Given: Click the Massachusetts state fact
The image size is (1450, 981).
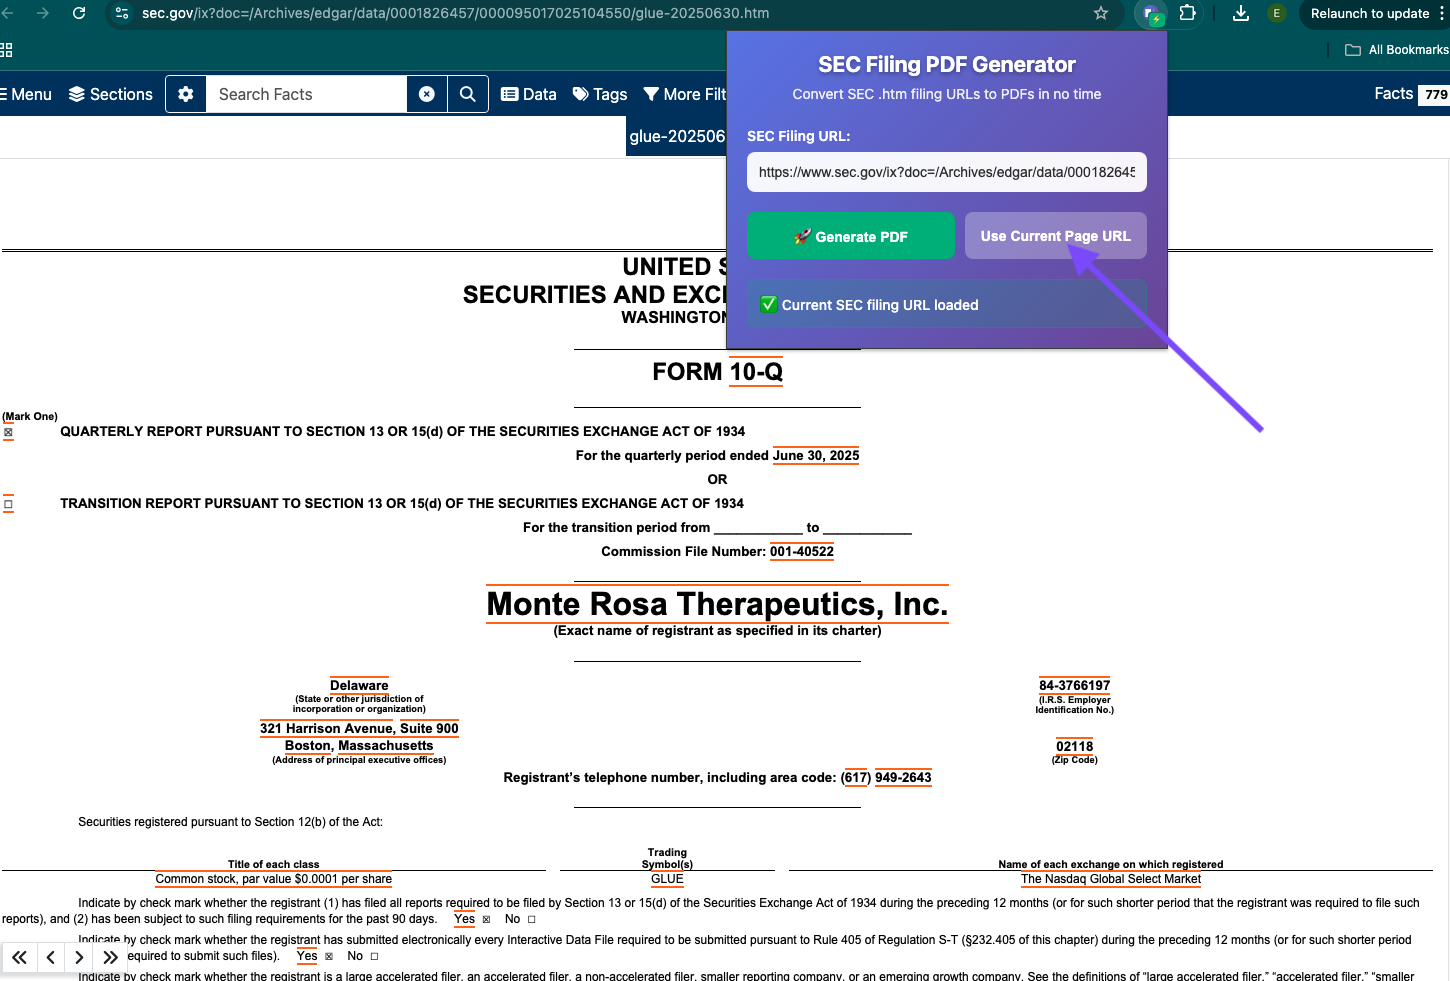Looking at the screenshot, I should click(x=386, y=745).
